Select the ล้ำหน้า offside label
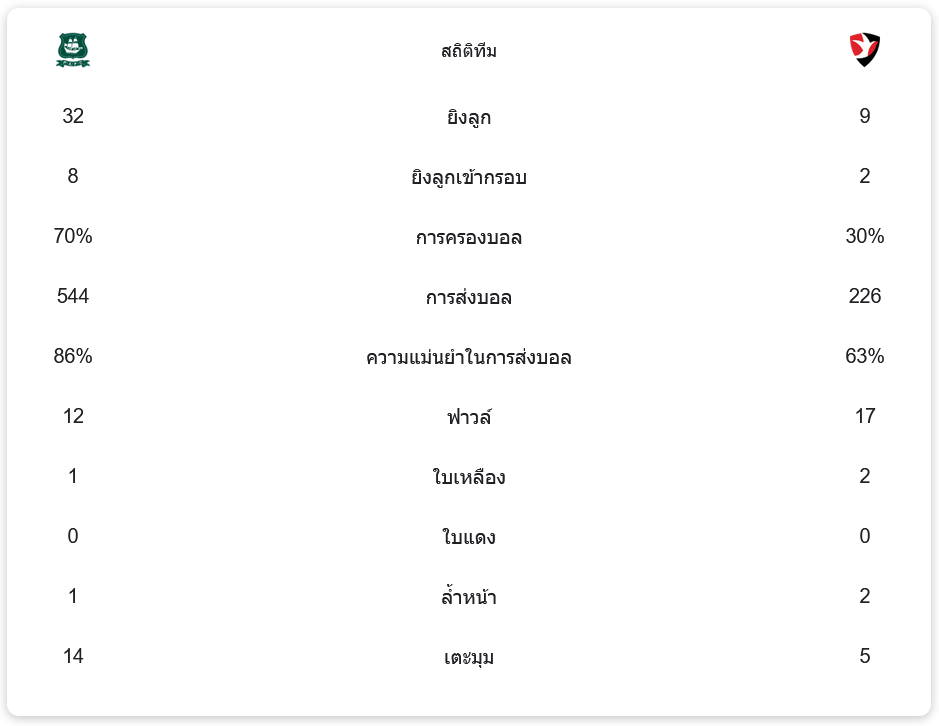939x726 pixels. tap(469, 598)
